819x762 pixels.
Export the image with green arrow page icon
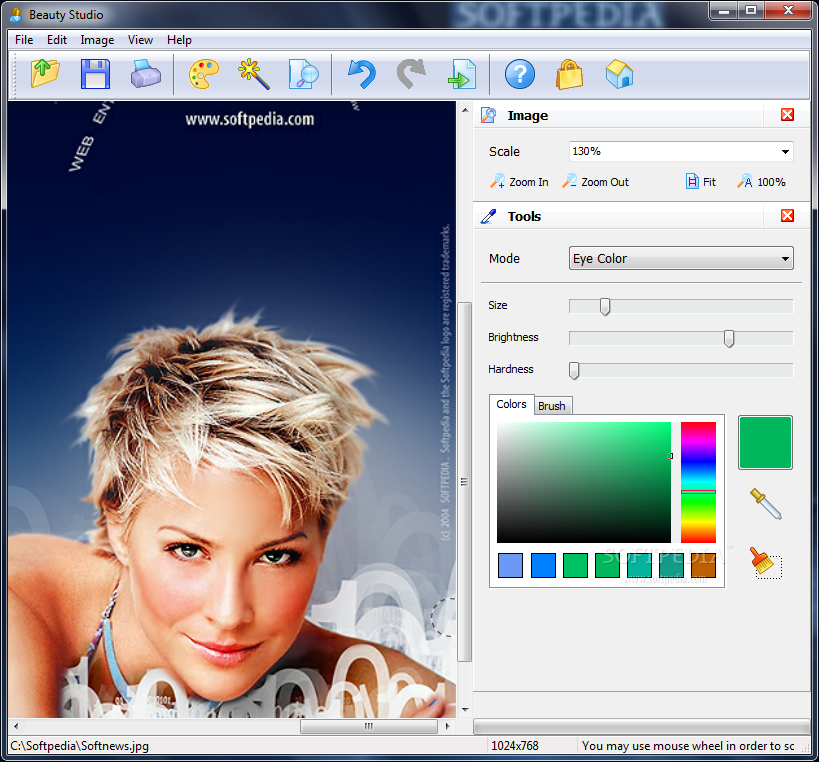[462, 74]
